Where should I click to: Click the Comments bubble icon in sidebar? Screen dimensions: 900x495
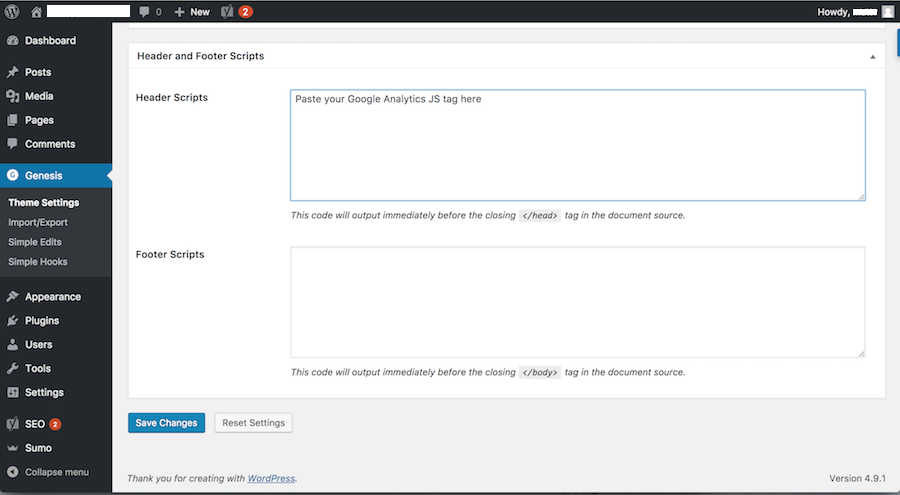[12, 144]
